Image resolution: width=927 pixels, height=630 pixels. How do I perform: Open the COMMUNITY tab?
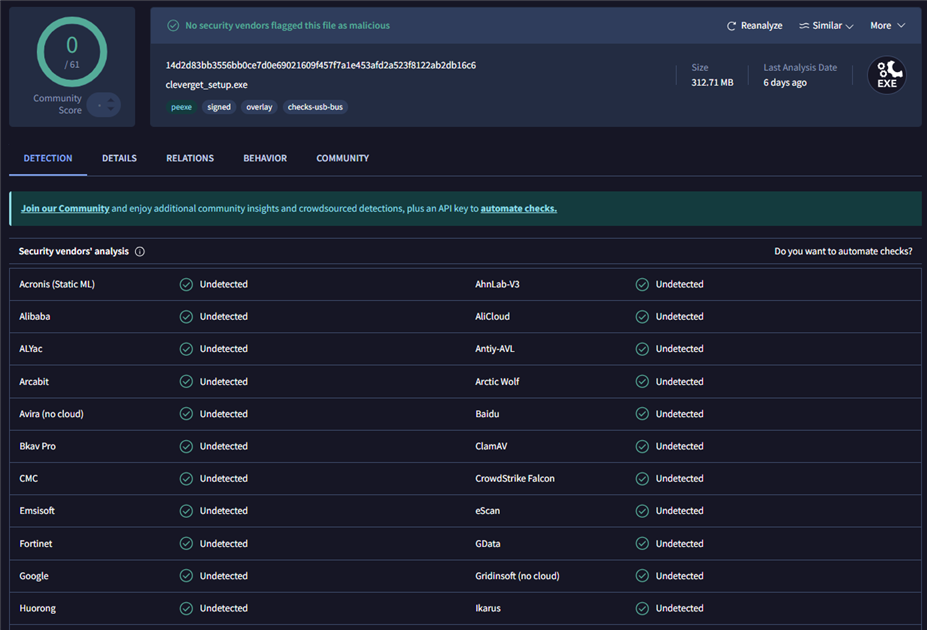[x=342, y=158]
